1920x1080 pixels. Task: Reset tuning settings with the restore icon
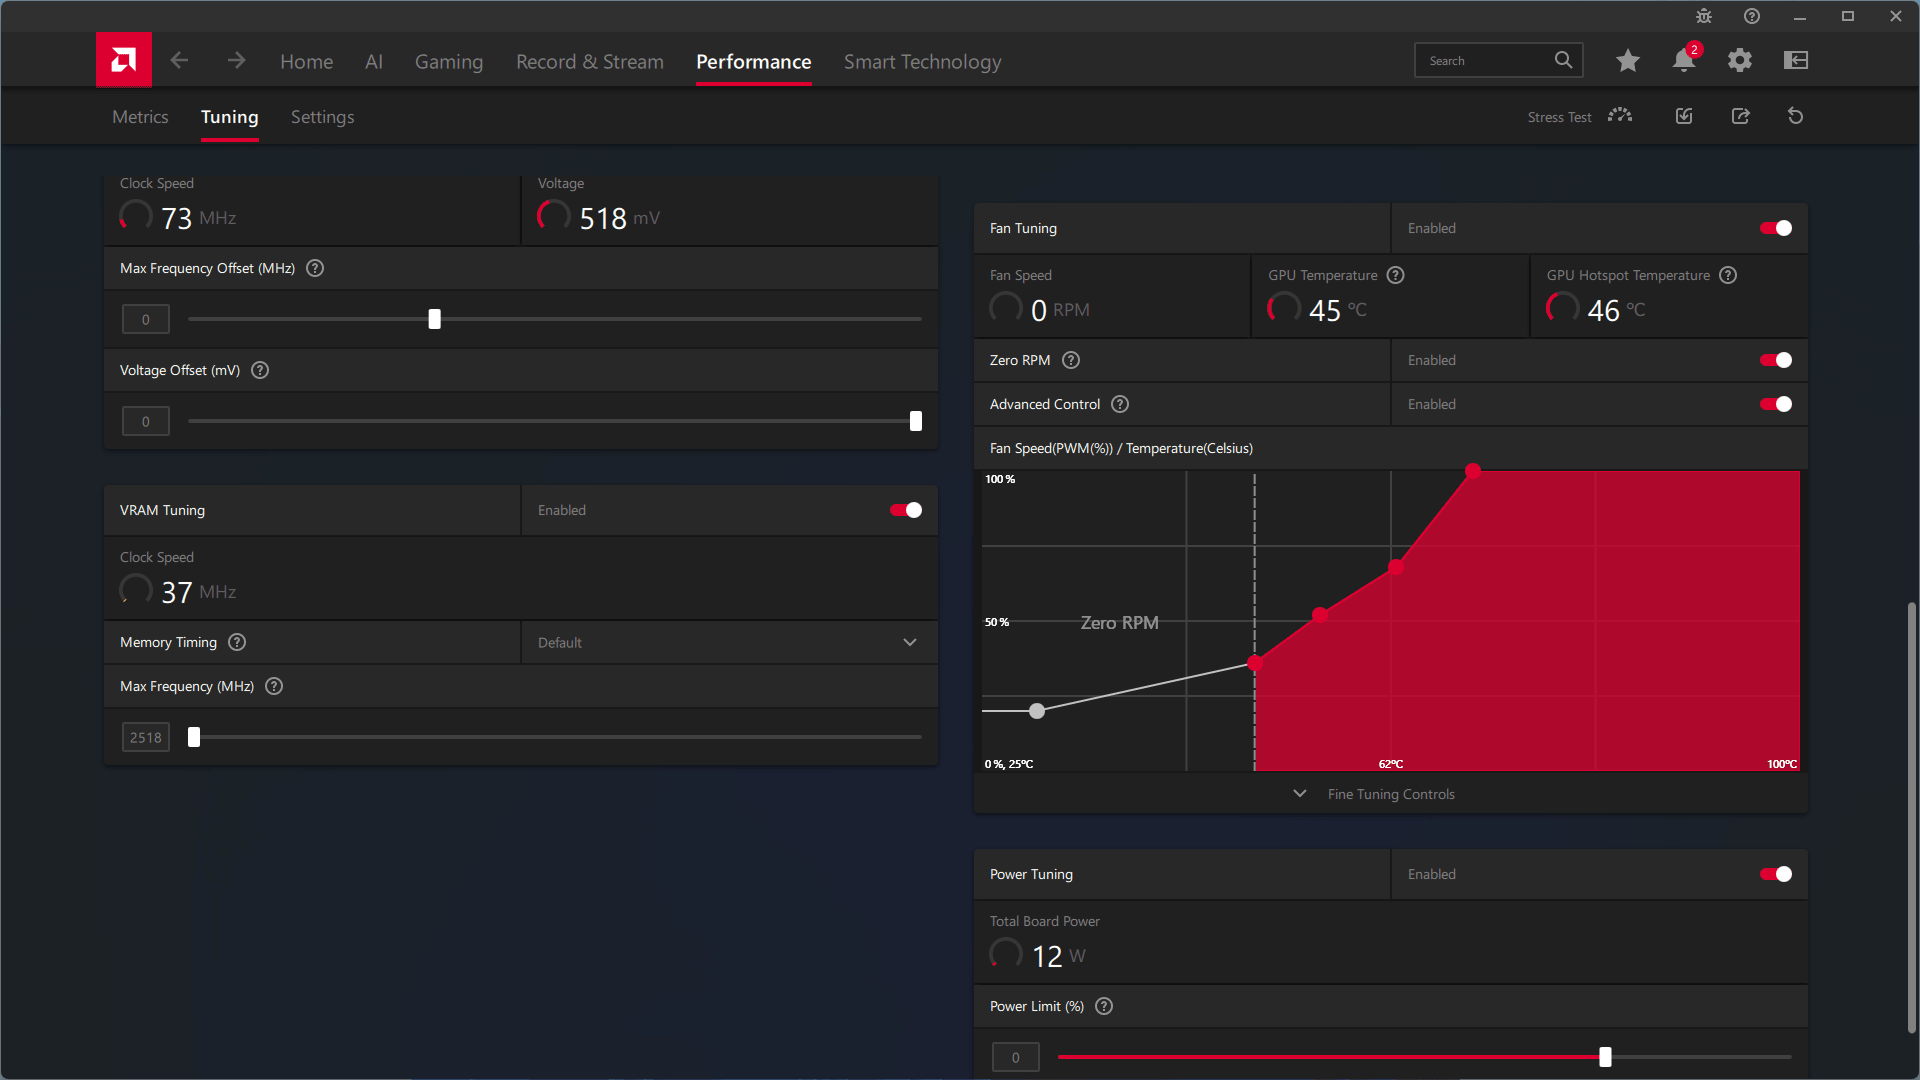pos(1795,116)
